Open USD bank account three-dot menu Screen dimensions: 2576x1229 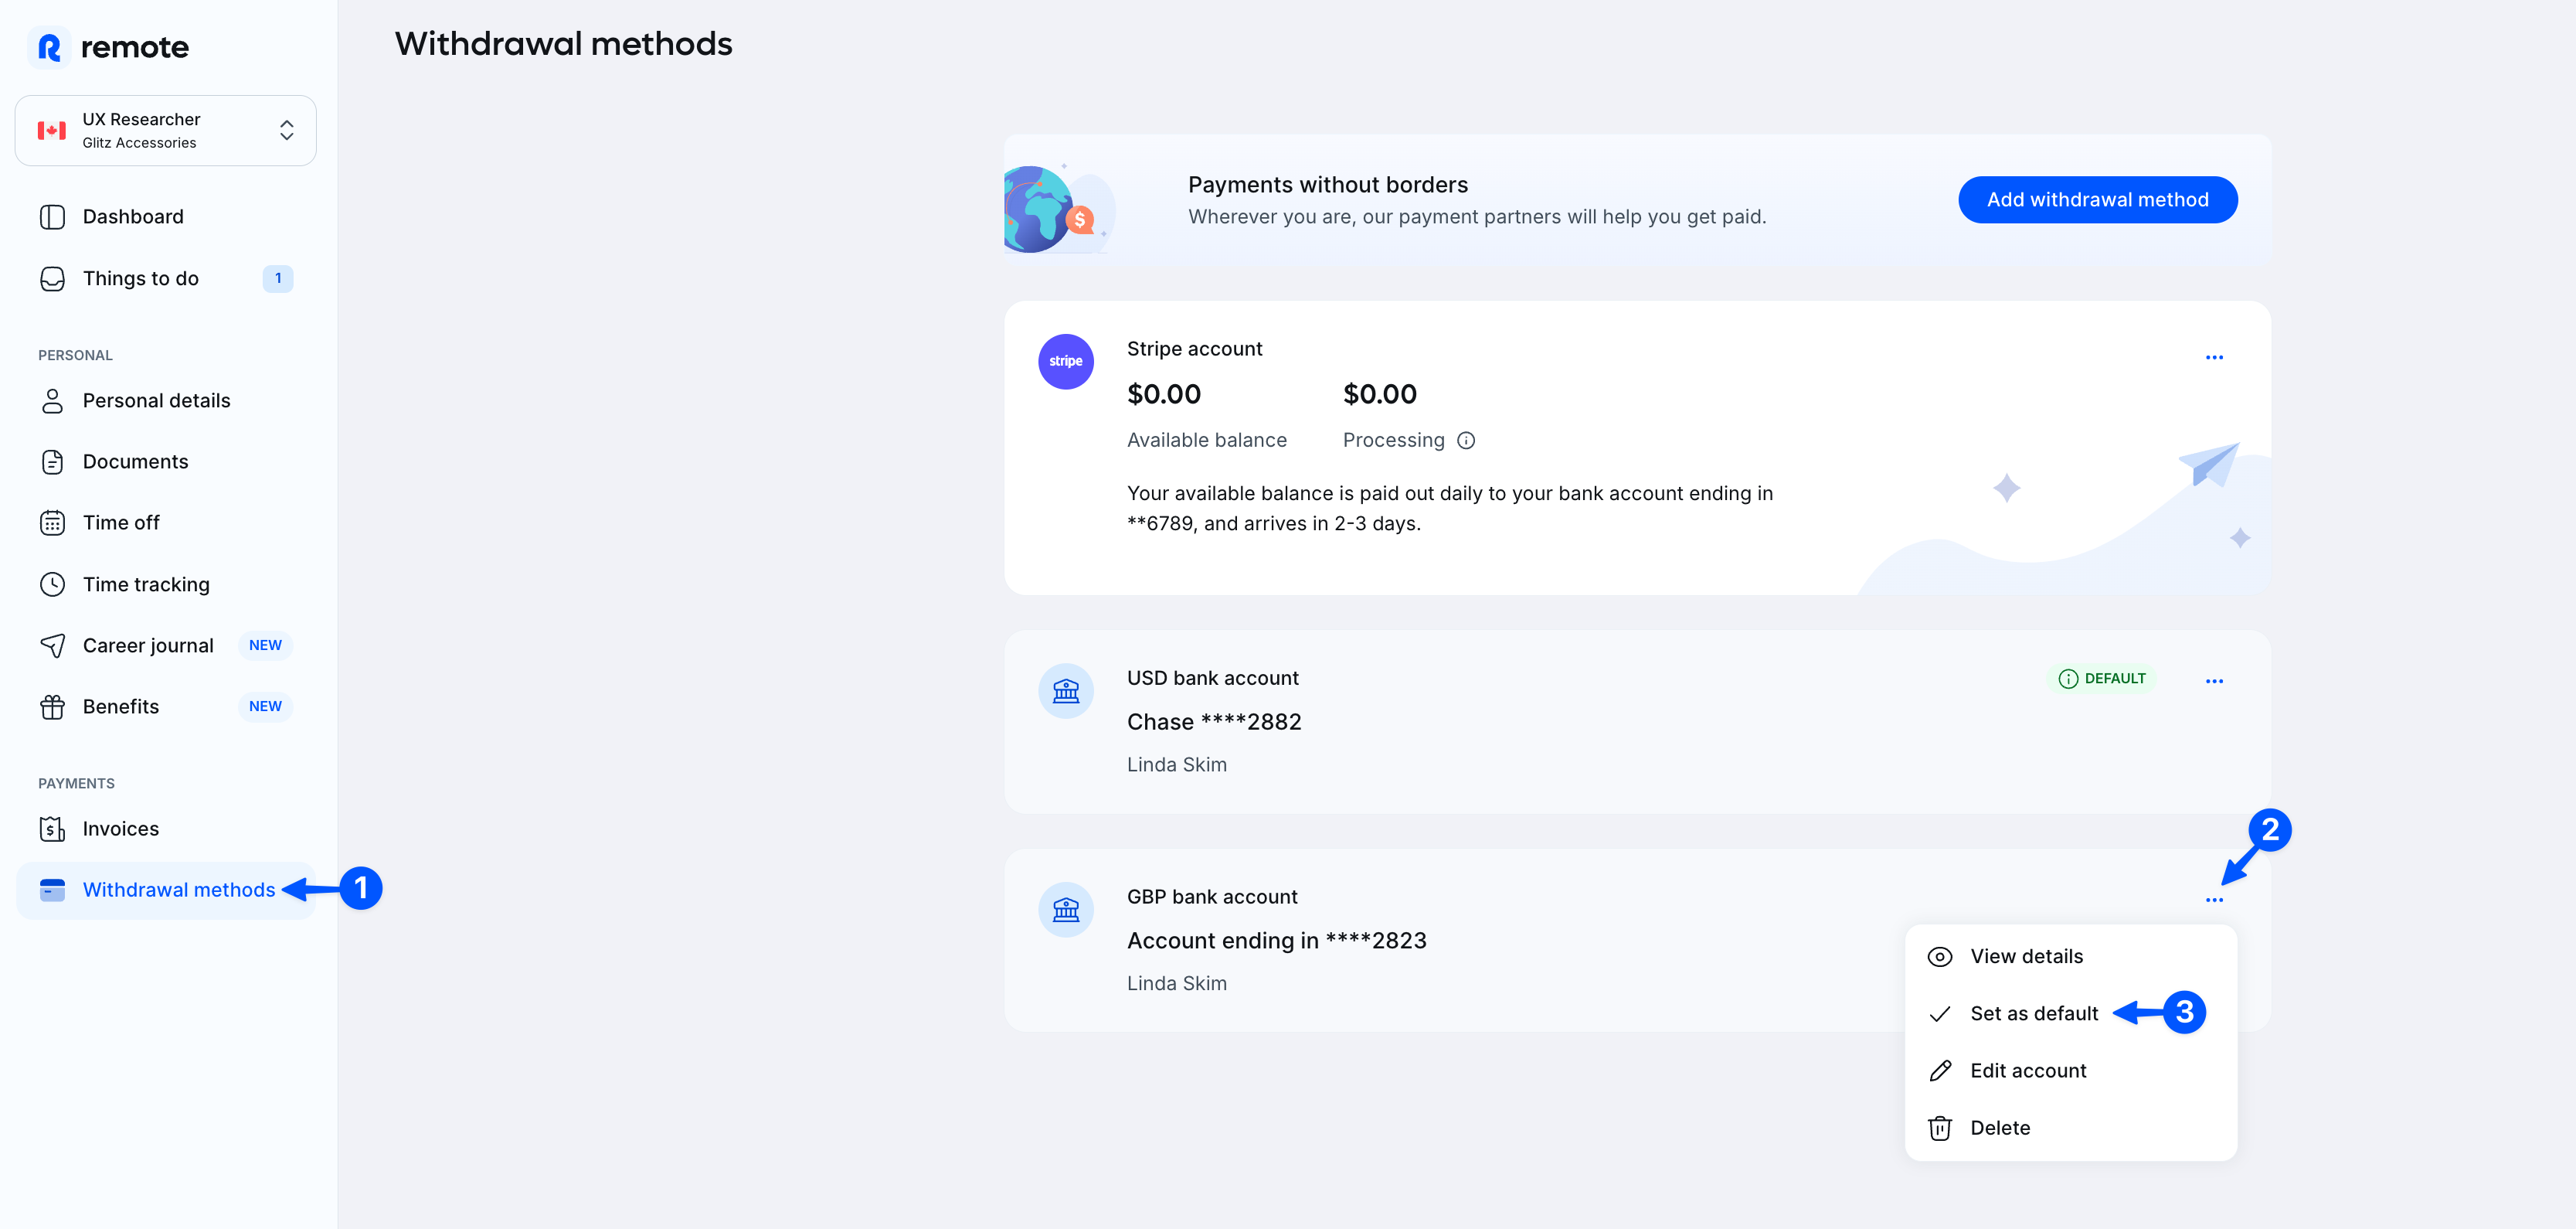2214,681
